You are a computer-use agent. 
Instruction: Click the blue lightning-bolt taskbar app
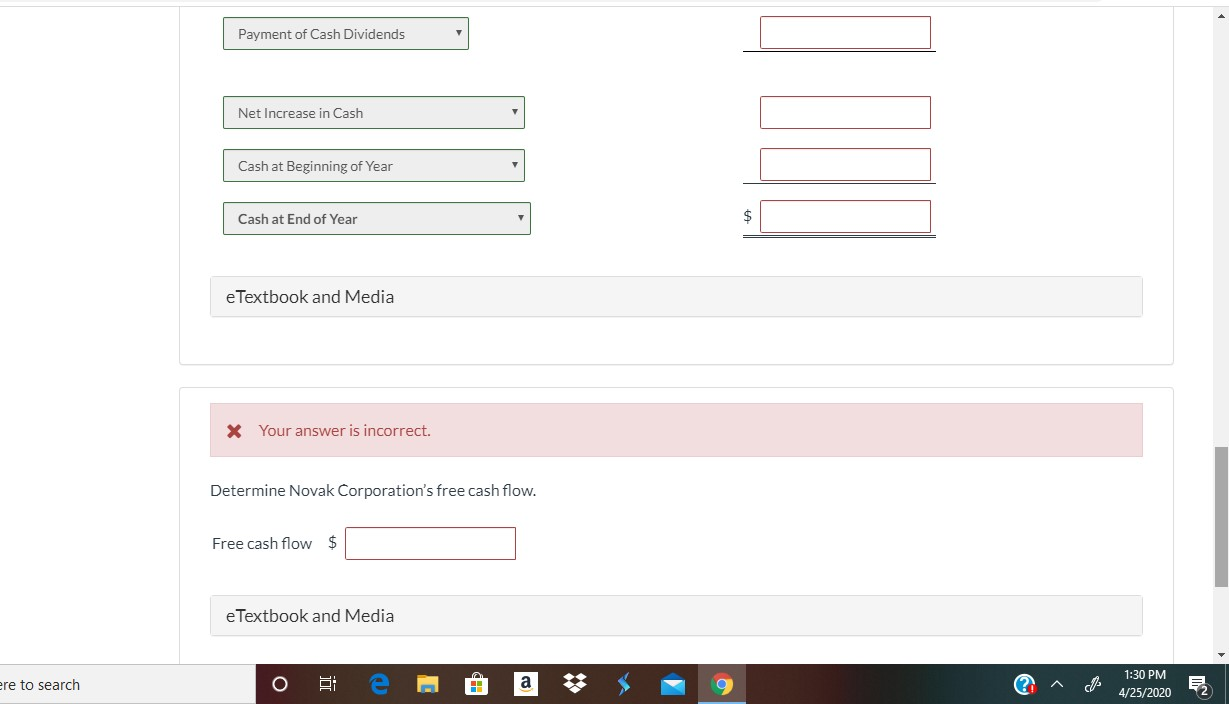tap(624, 685)
